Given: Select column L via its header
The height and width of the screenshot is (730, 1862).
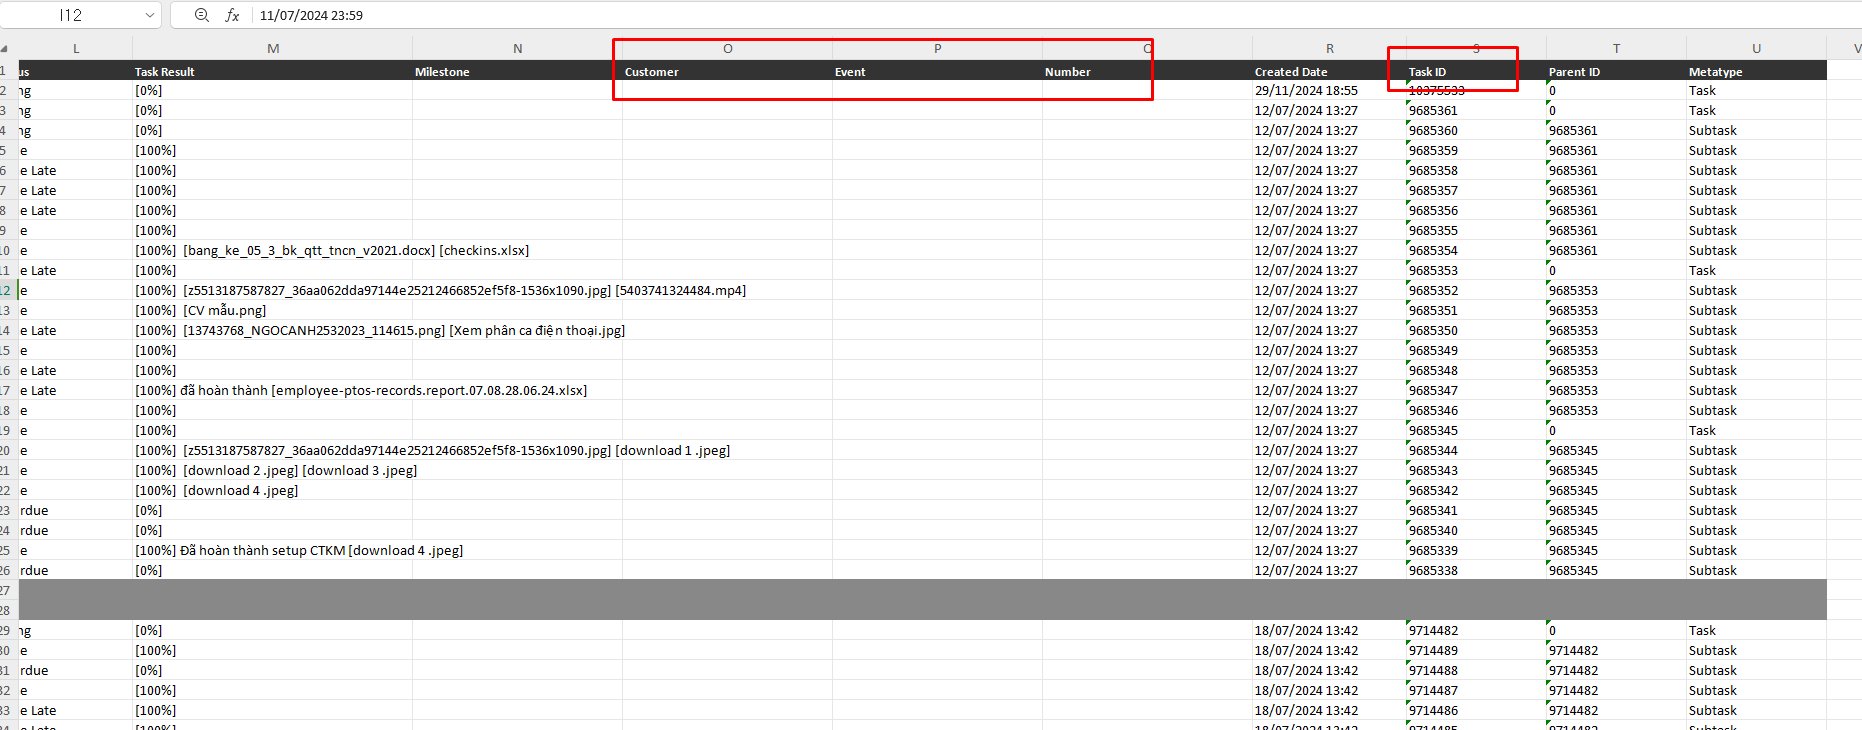Looking at the screenshot, I should 76,48.
